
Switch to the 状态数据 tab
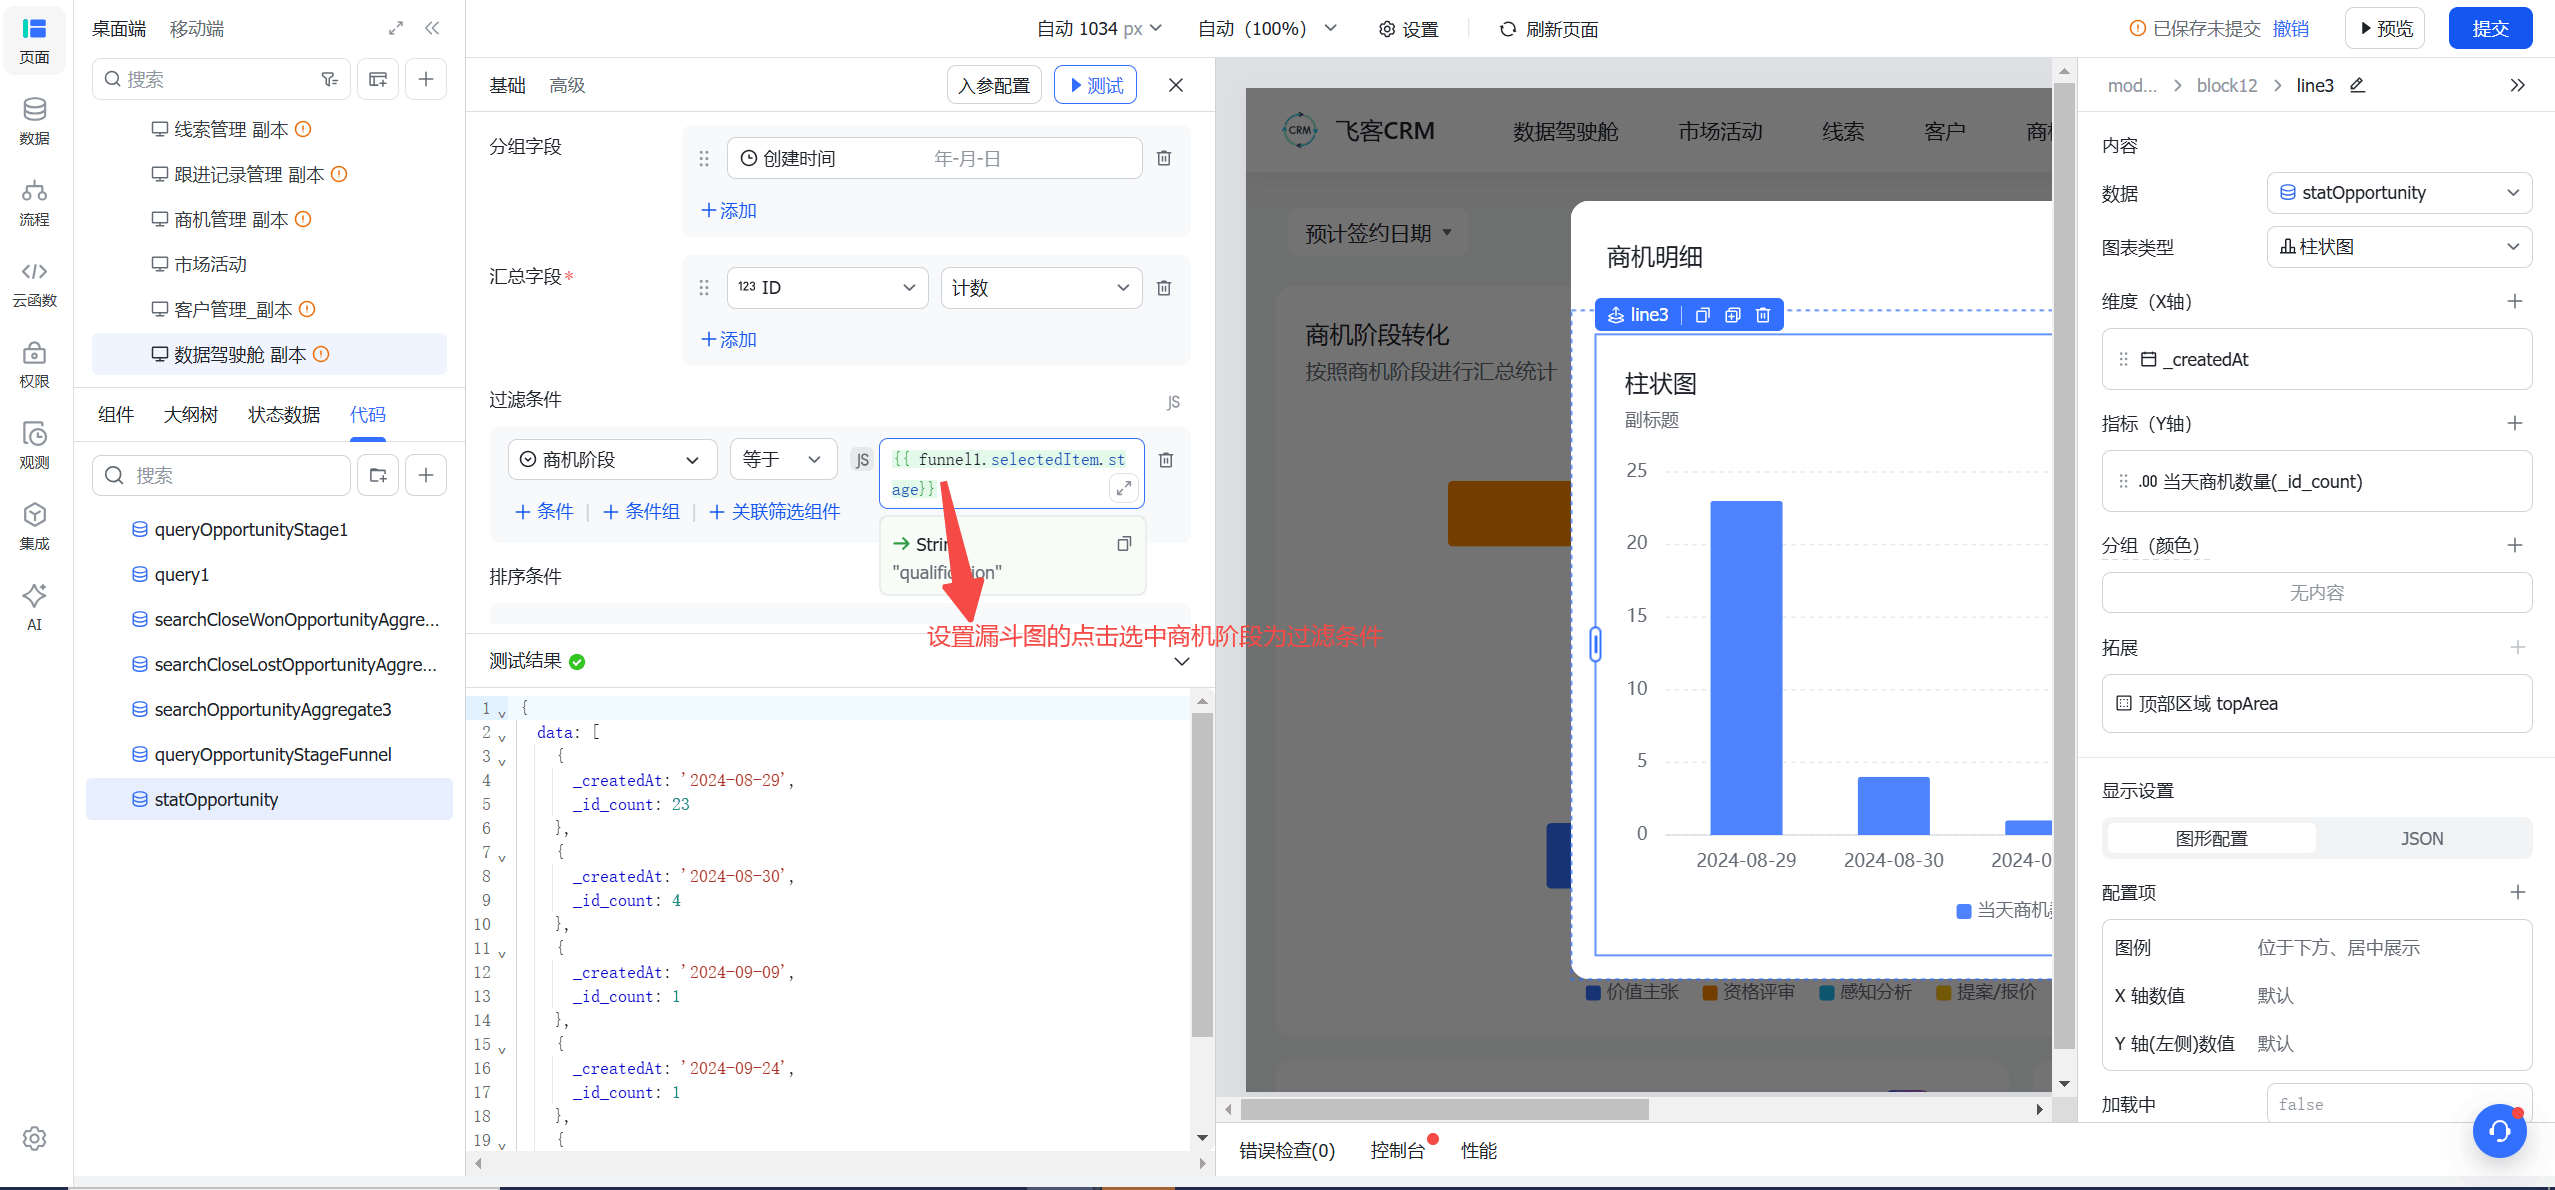pos(284,414)
